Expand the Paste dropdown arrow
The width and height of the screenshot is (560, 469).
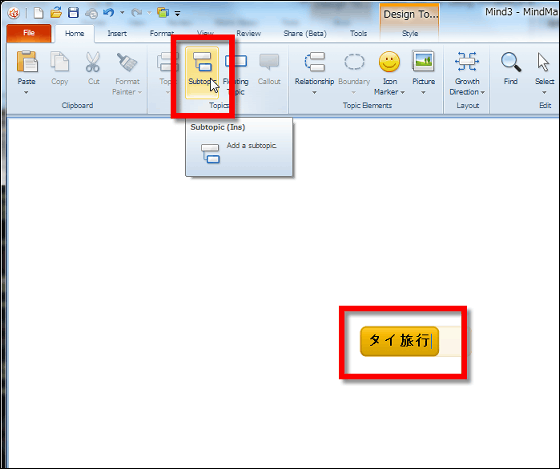pos(26,93)
